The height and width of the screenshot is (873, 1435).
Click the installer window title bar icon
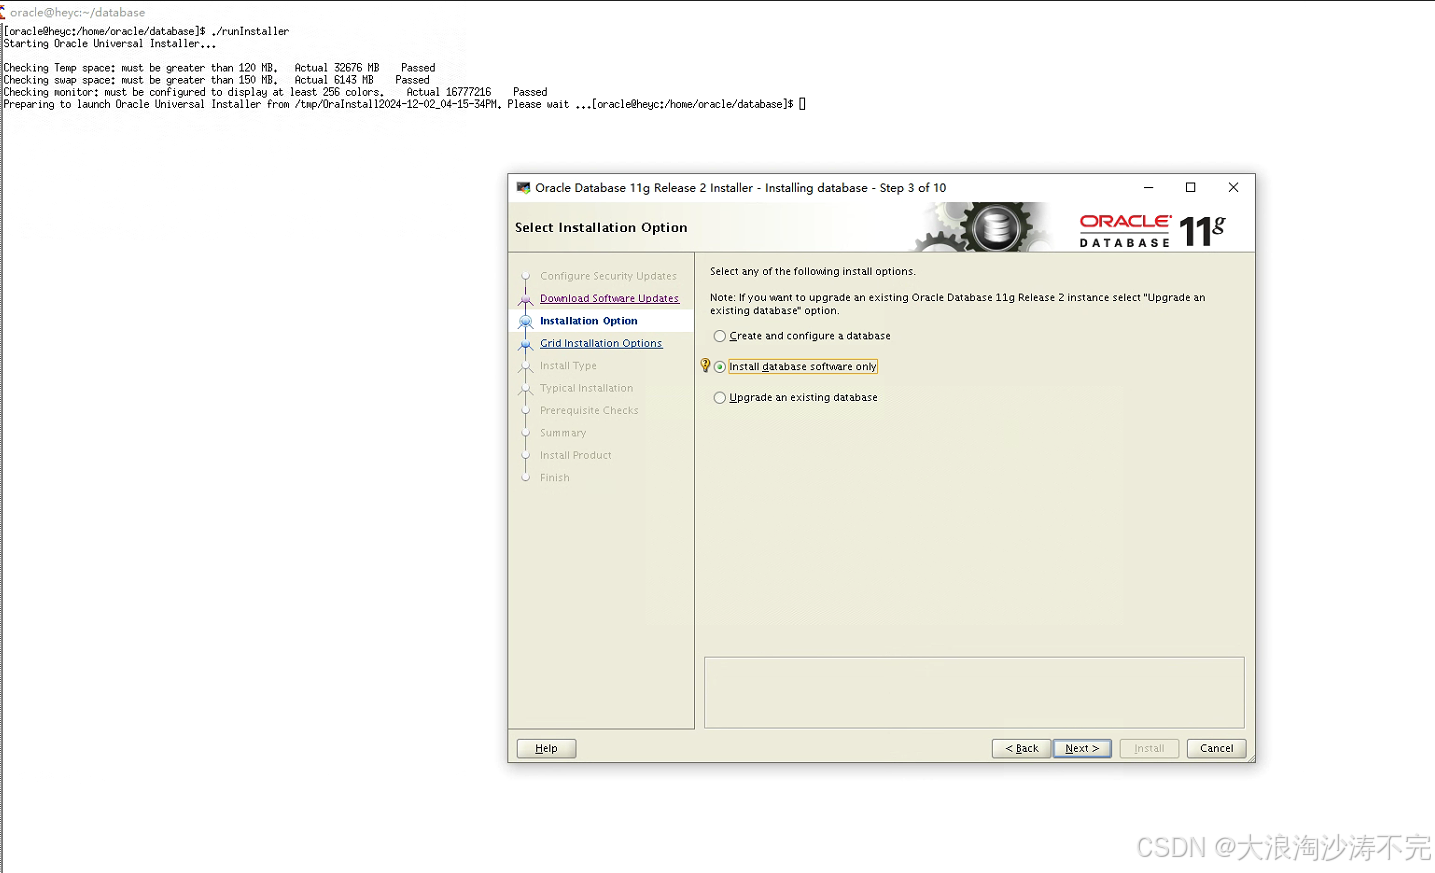pyautogui.click(x=523, y=187)
